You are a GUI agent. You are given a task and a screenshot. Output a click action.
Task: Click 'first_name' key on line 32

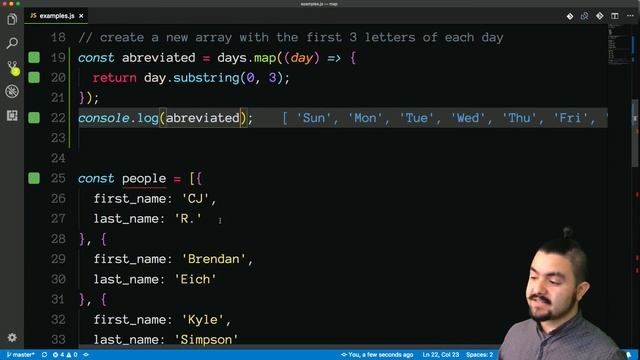coord(129,320)
